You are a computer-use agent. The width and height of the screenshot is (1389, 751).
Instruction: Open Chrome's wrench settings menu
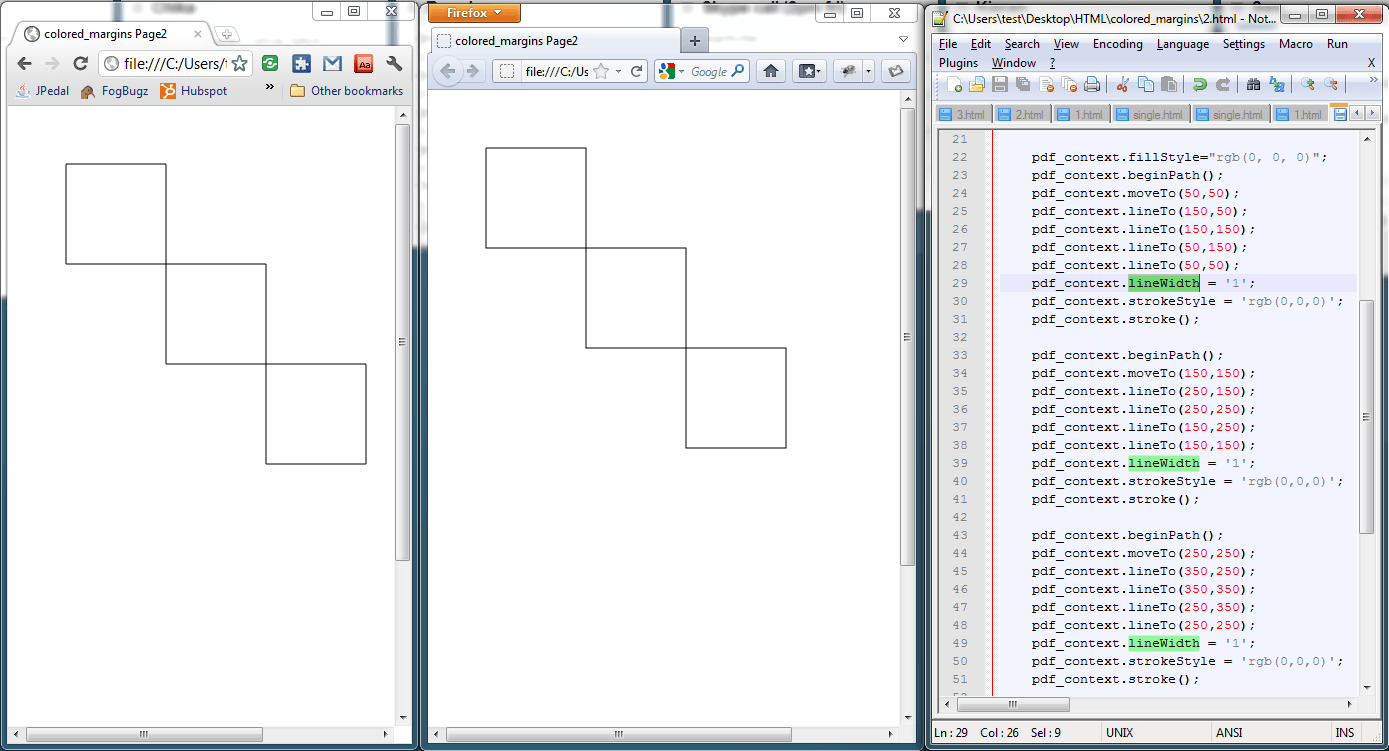pyautogui.click(x=394, y=63)
